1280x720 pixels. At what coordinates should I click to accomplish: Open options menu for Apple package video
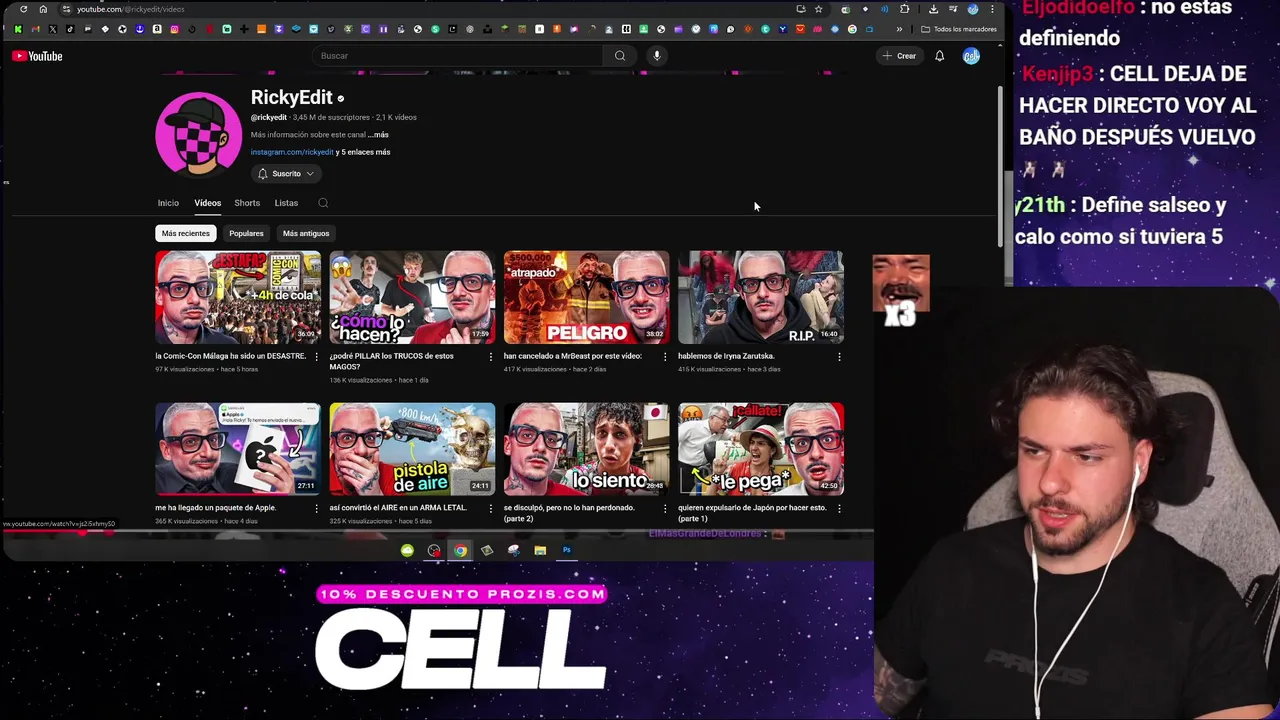tap(316, 509)
